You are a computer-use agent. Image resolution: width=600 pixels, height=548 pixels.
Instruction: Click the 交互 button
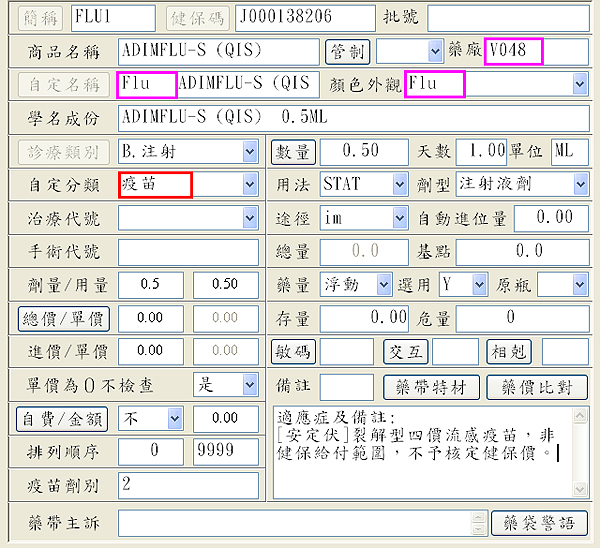coord(405,352)
